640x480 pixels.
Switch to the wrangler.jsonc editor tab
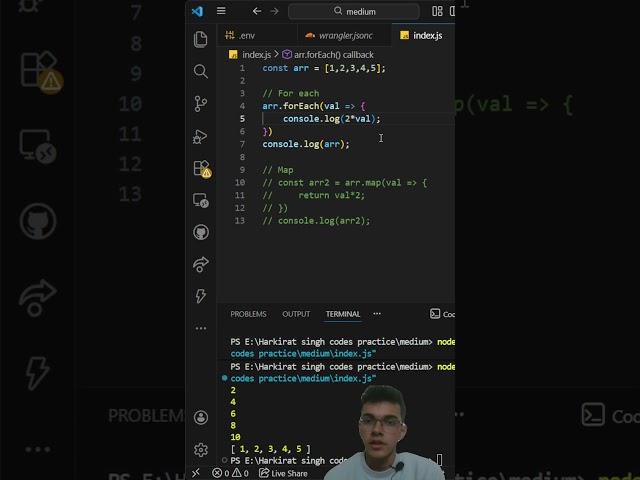[x=344, y=36]
